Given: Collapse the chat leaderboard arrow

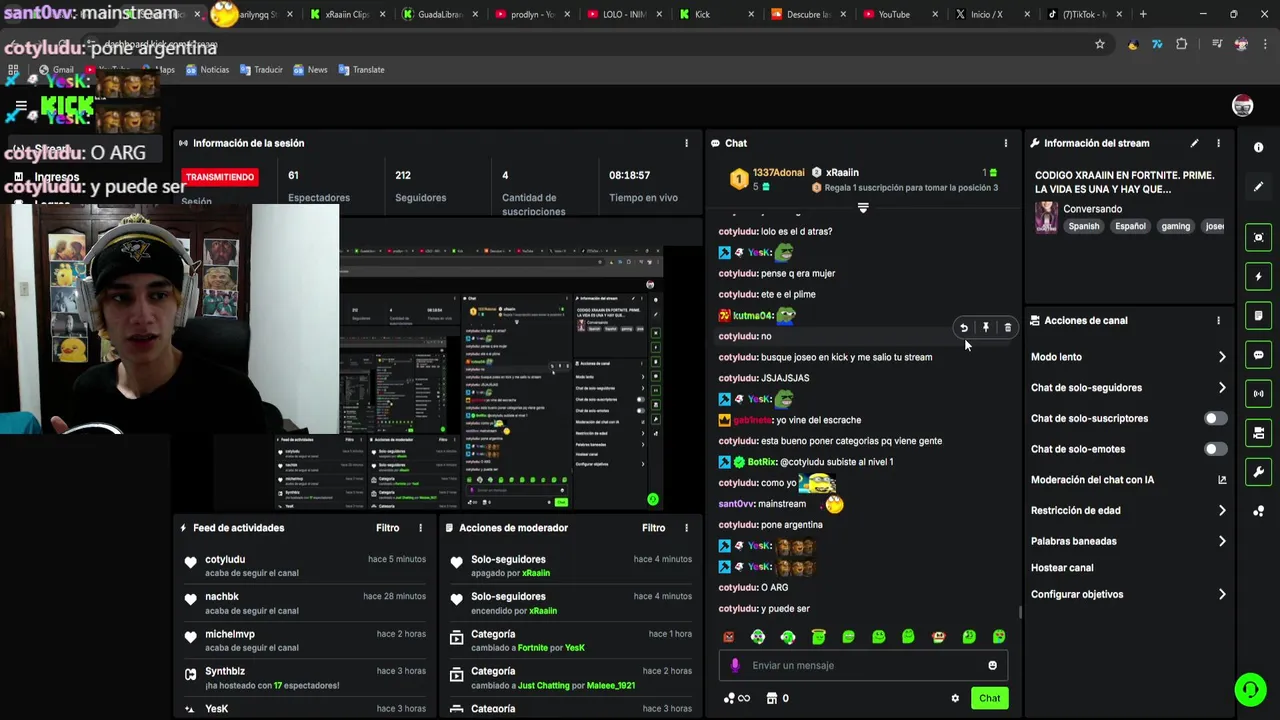Looking at the screenshot, I should pos(863,208).
